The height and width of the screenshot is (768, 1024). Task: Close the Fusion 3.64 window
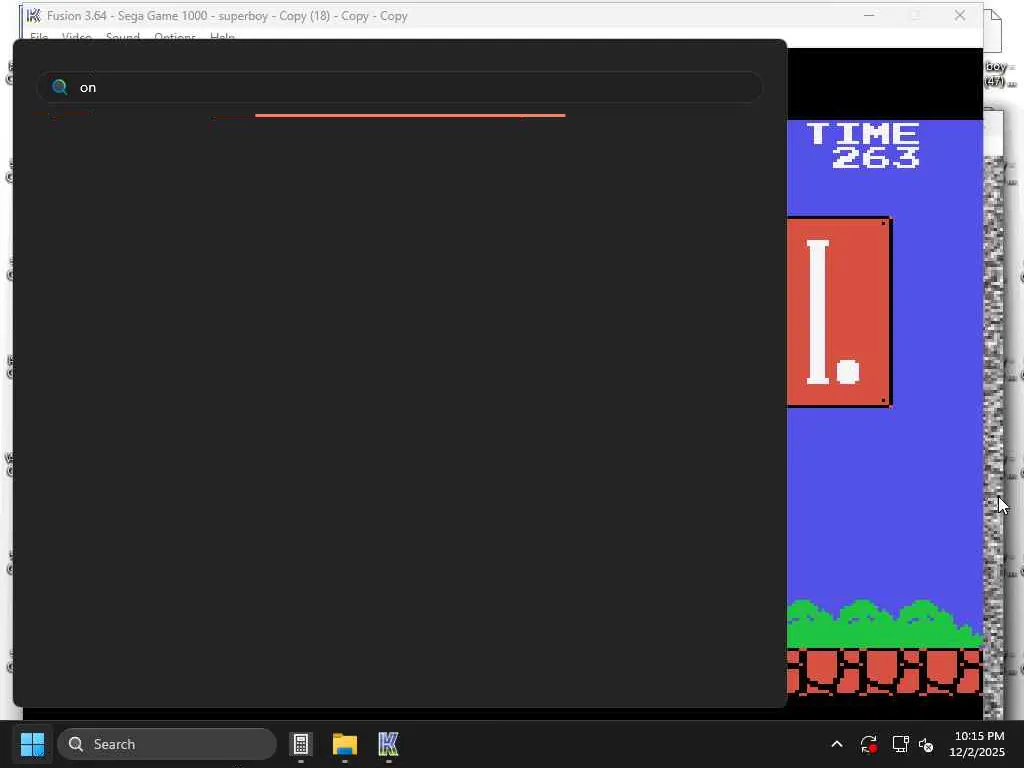point(959,16)
